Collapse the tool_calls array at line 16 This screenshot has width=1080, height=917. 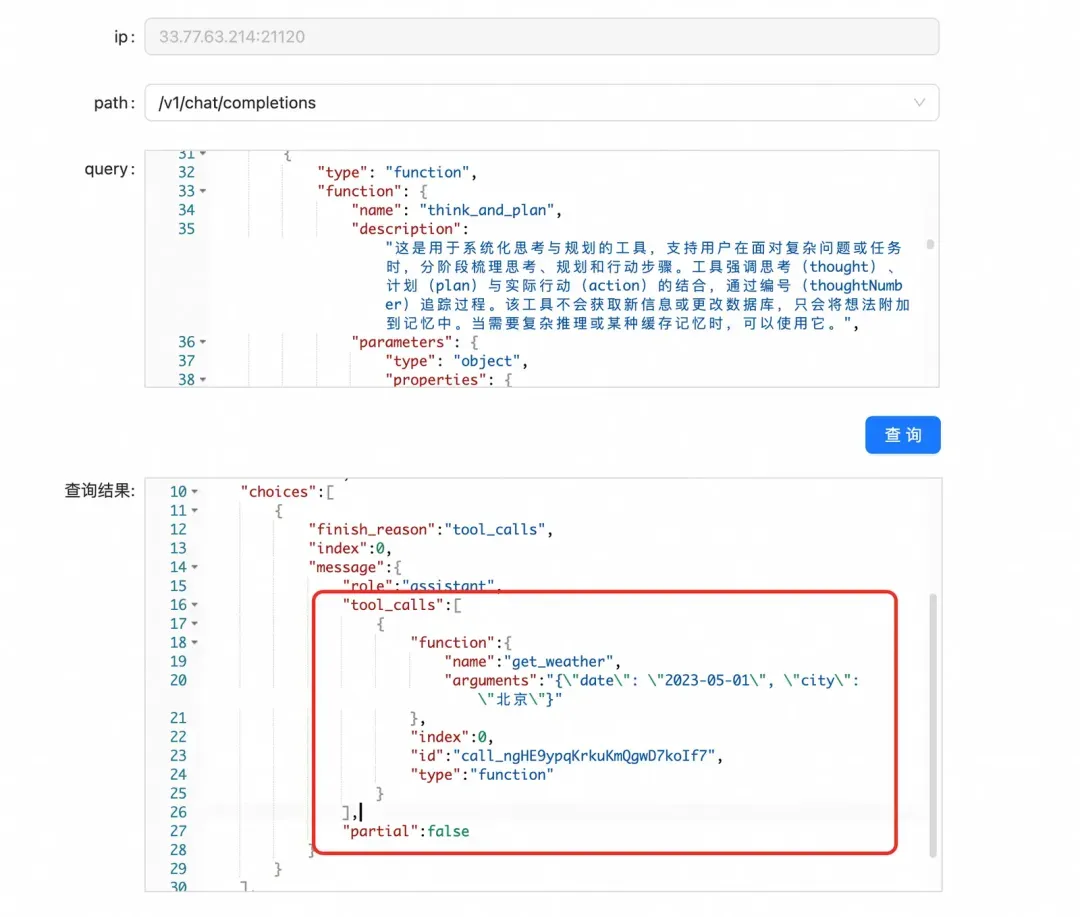(194, 605)
